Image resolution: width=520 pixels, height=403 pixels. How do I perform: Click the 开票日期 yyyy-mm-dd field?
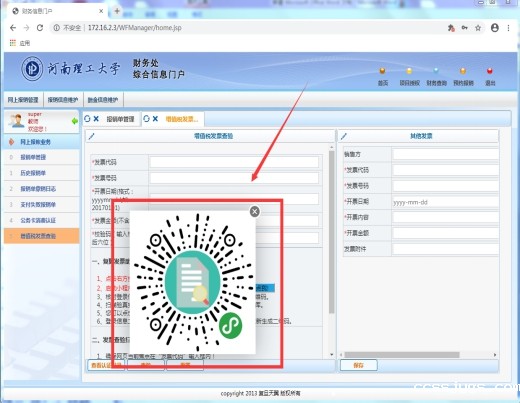(446, 202)
